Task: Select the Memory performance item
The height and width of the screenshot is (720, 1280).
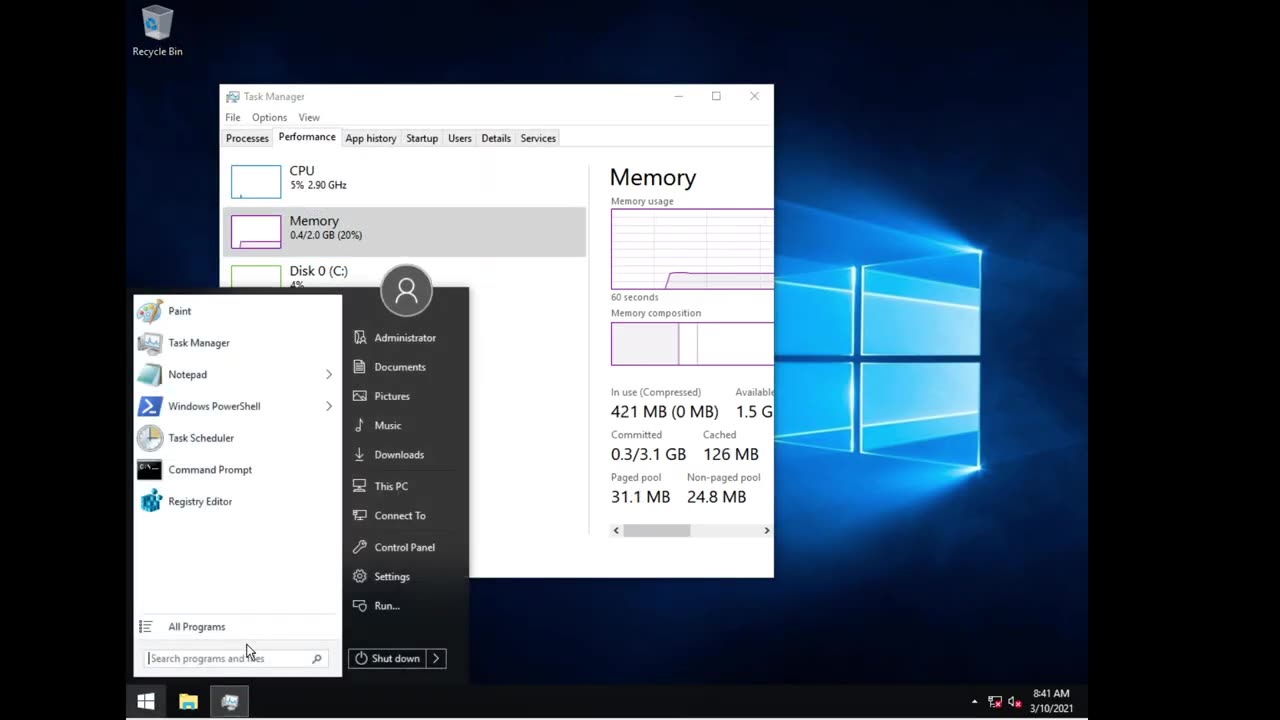Action: pyautogui.click(x=404, y=231)
